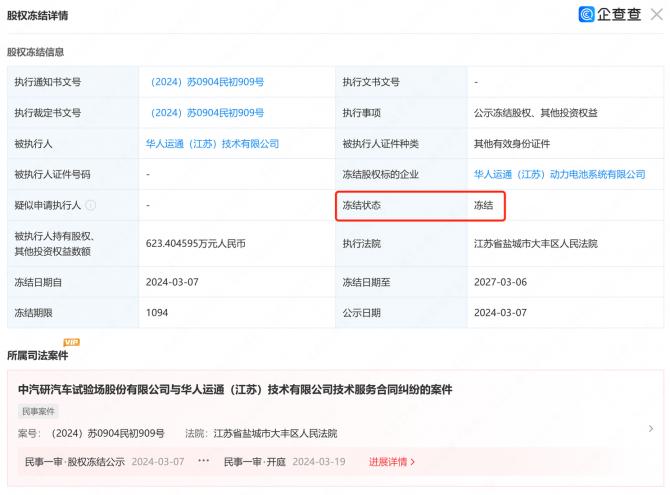Click the VIP badge above 所属司法案件
The height and width of the screenshot is (495, 670).
(x=71, y=342)
